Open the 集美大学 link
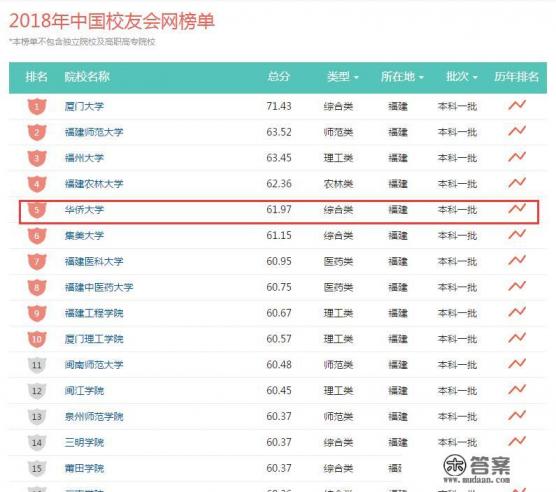Screen dimensions: 556x492 (84, 236)
